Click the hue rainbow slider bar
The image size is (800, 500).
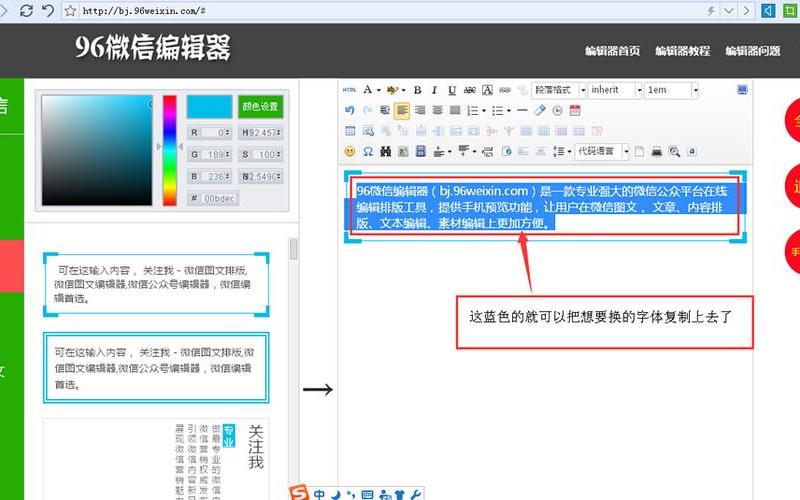pyautogui.click(x=170, y=151)
